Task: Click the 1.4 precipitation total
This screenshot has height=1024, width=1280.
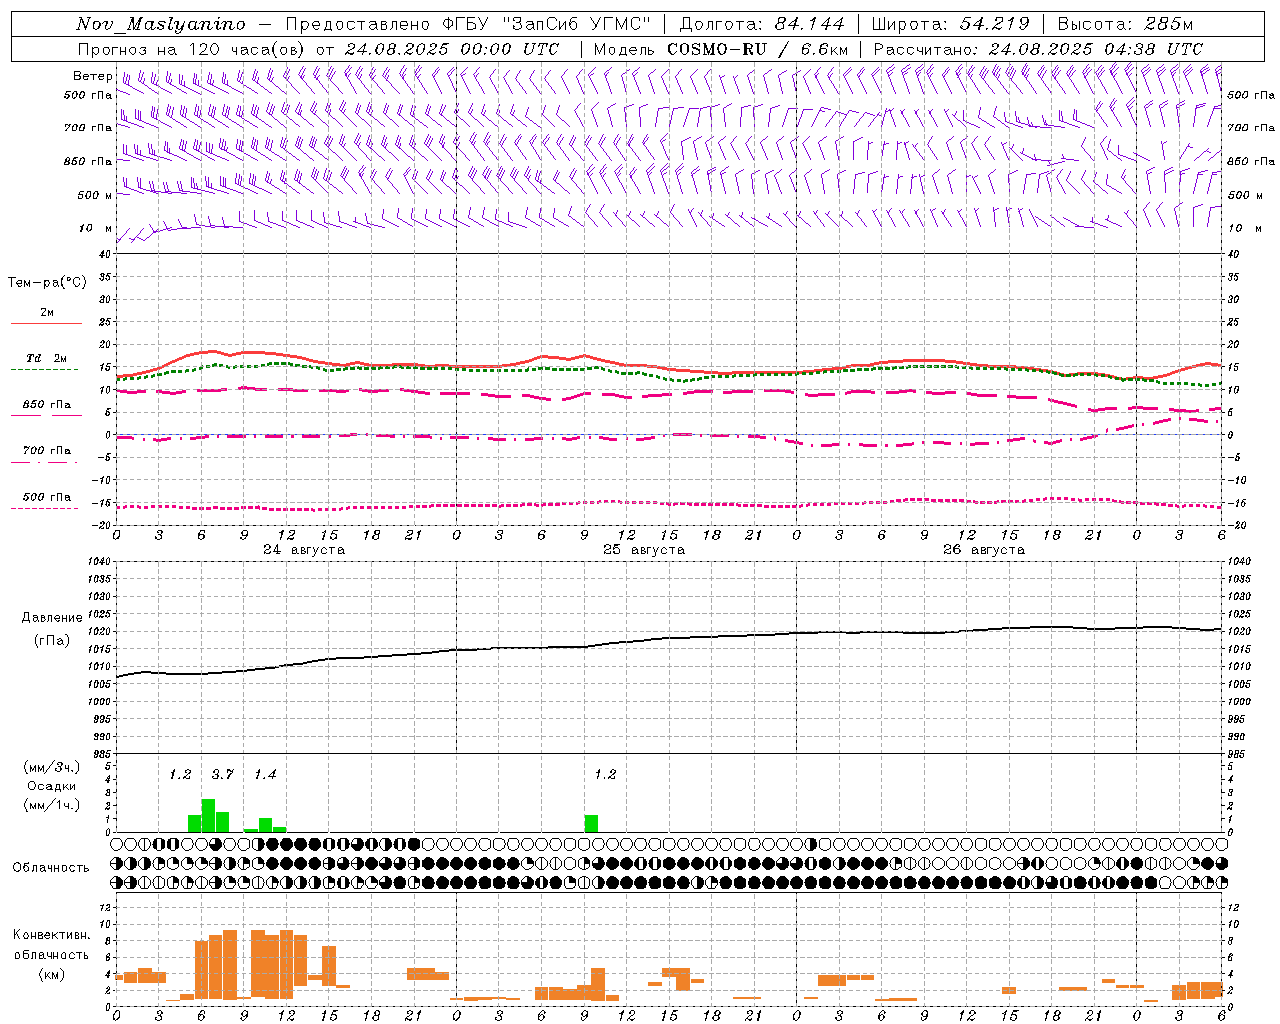Action: pos(265,774)
